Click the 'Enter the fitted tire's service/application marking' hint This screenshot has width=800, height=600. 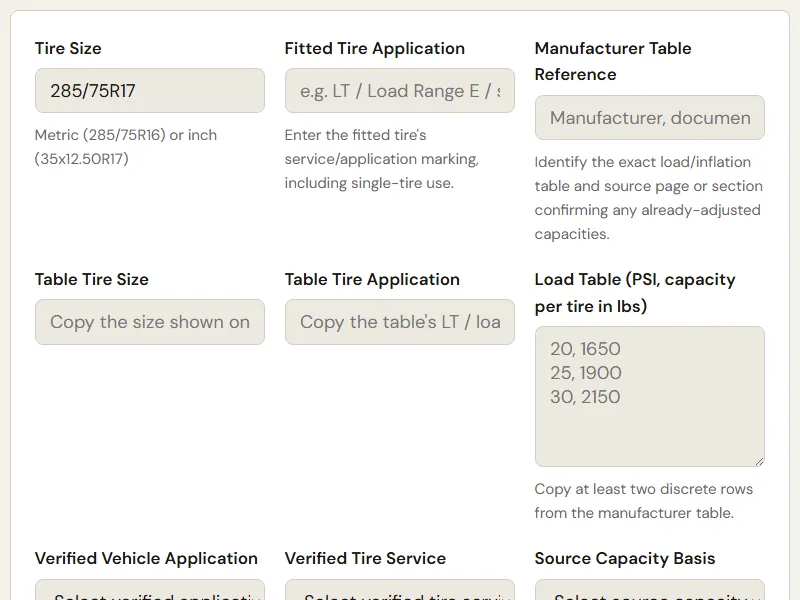click(382, 159)
